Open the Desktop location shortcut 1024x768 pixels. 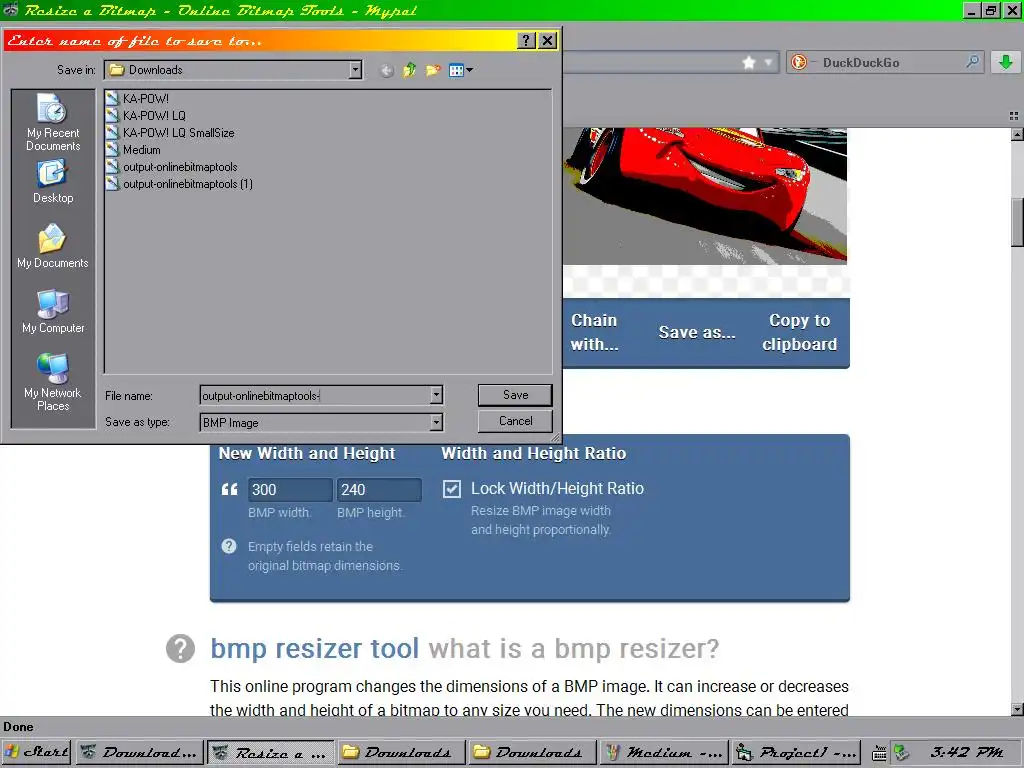pyautogui.click(x=52, y=174)
